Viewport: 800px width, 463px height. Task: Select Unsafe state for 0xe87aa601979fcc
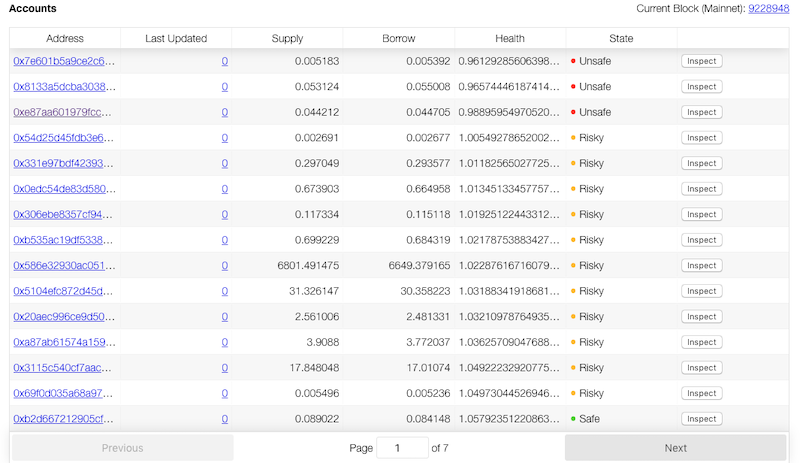(591, 112)
